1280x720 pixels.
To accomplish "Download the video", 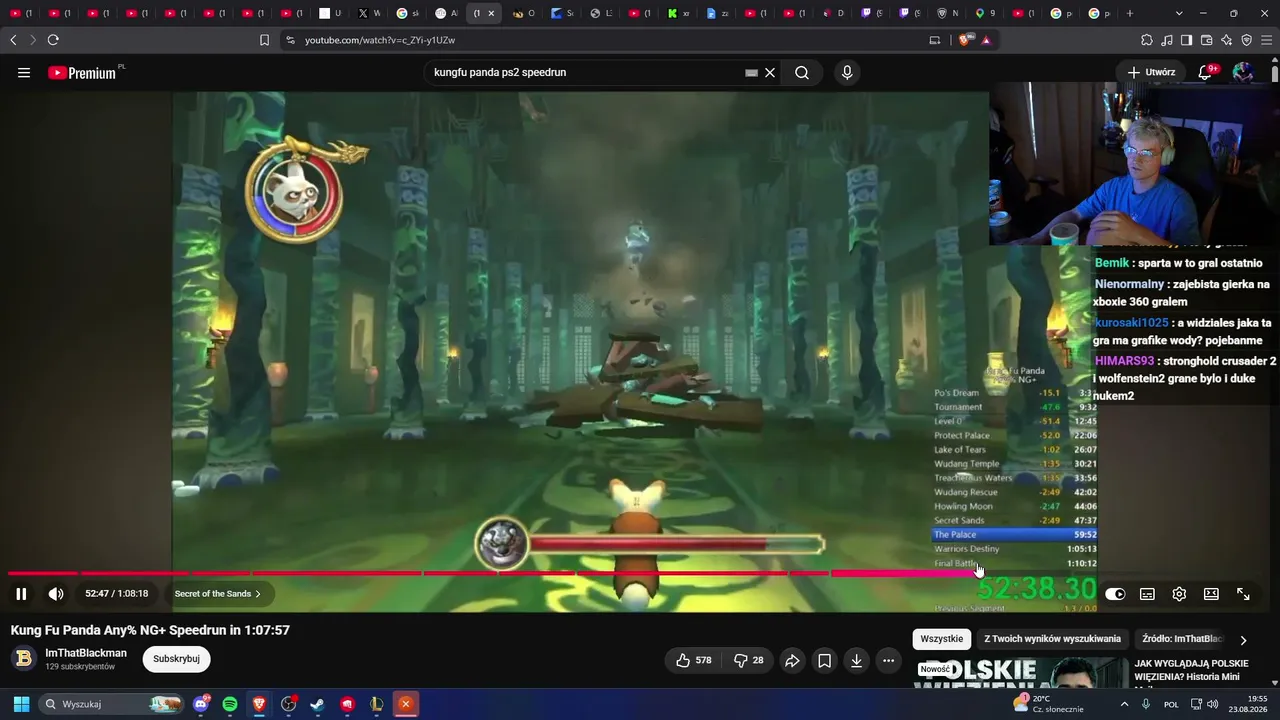I will pos(856,660).
